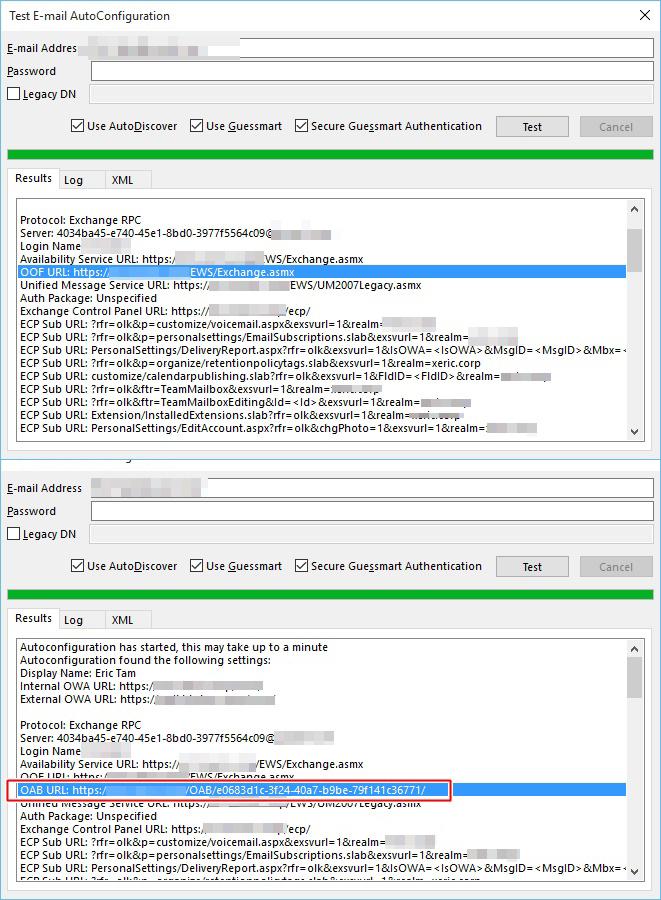Image resolution: width=661 pixels, height=900 pixels.
Task: Select the highlighted OAB URL row
Action: tap(322, 790)
